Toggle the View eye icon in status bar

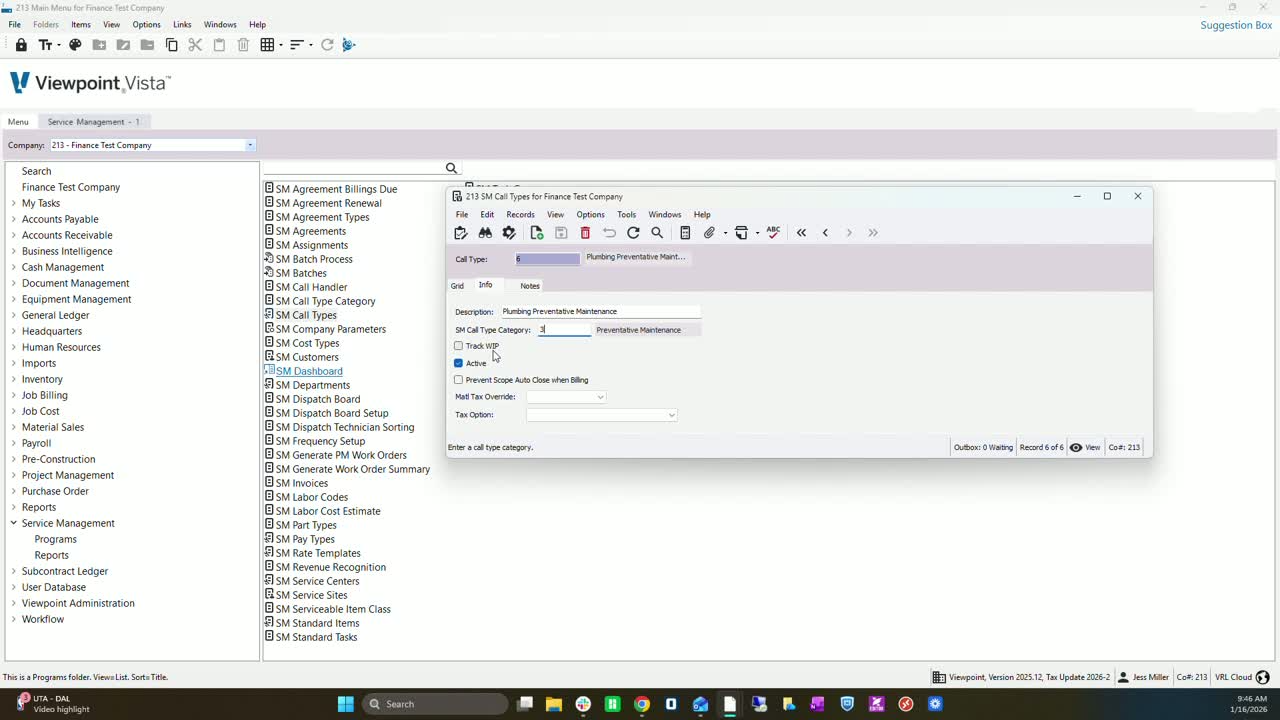[x=1076, y=448]
